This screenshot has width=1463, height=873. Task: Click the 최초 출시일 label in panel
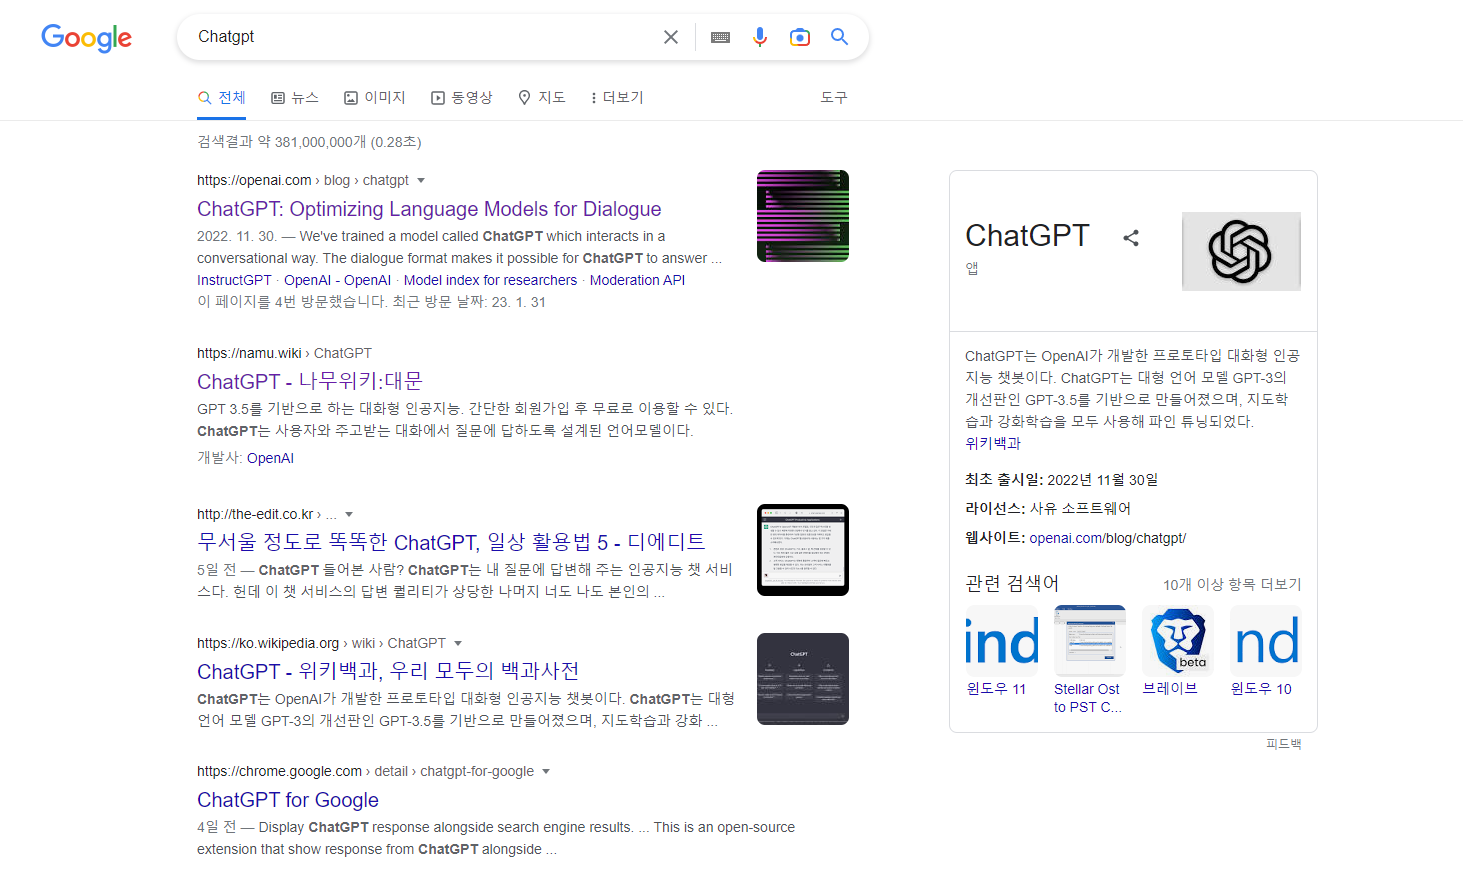(1004, 480)
